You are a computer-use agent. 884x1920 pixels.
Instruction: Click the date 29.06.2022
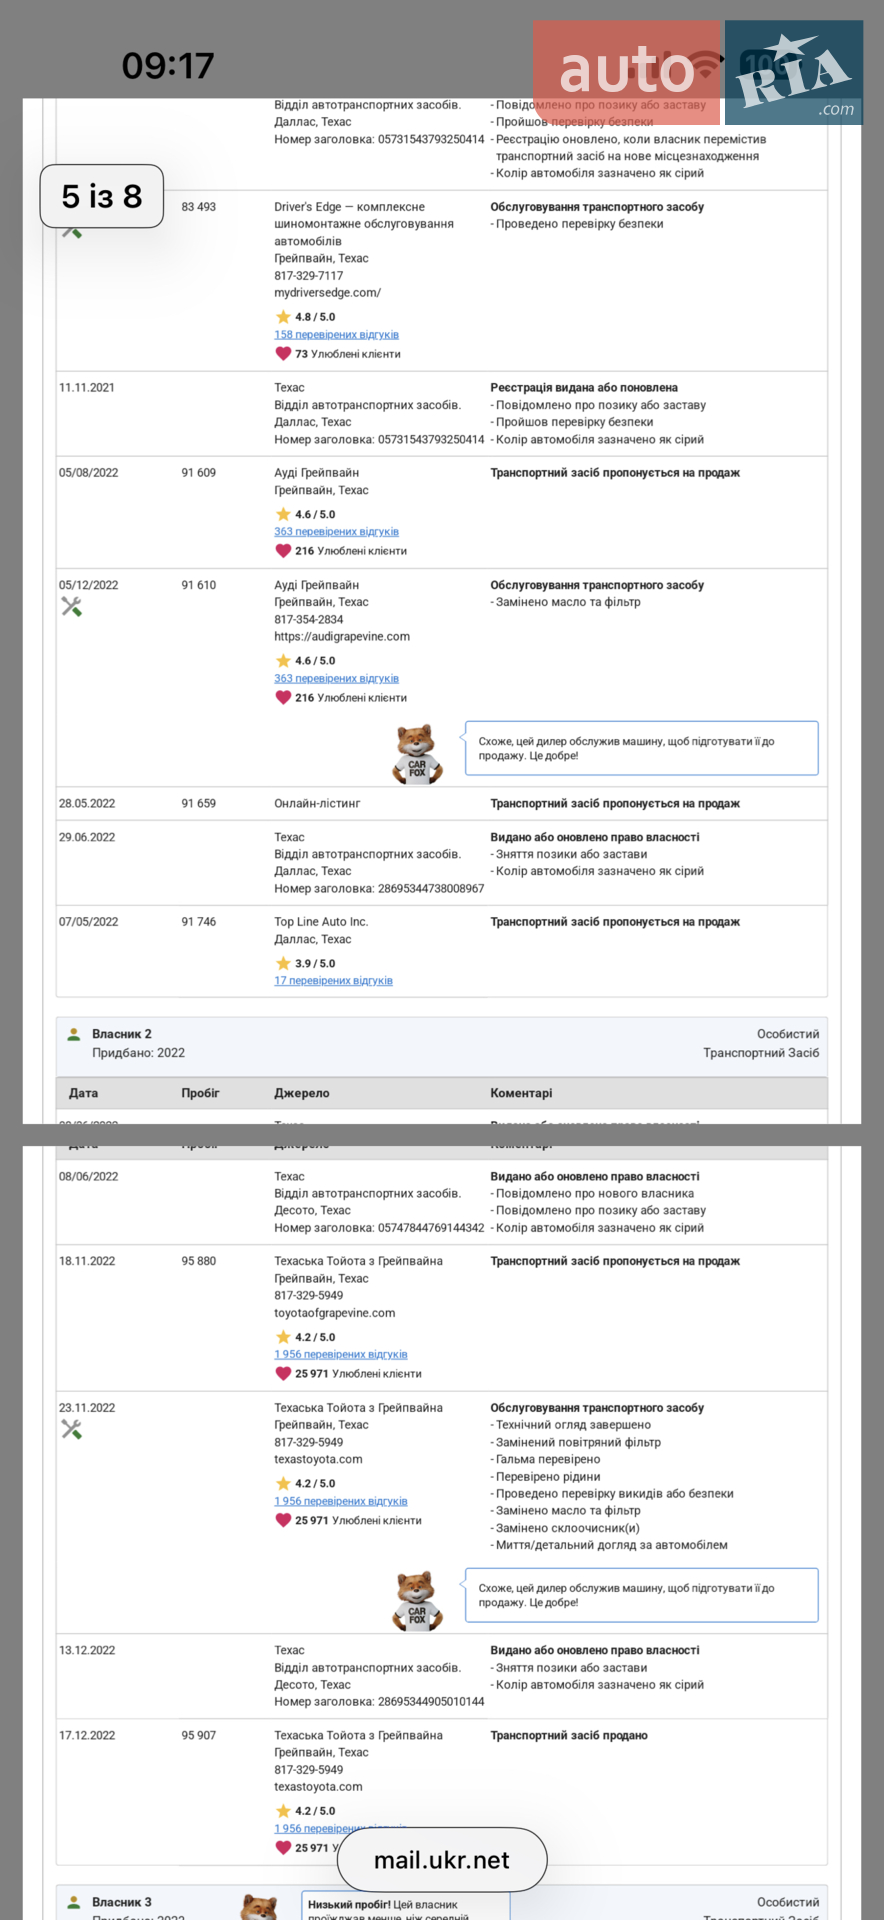tap(86, 837)
